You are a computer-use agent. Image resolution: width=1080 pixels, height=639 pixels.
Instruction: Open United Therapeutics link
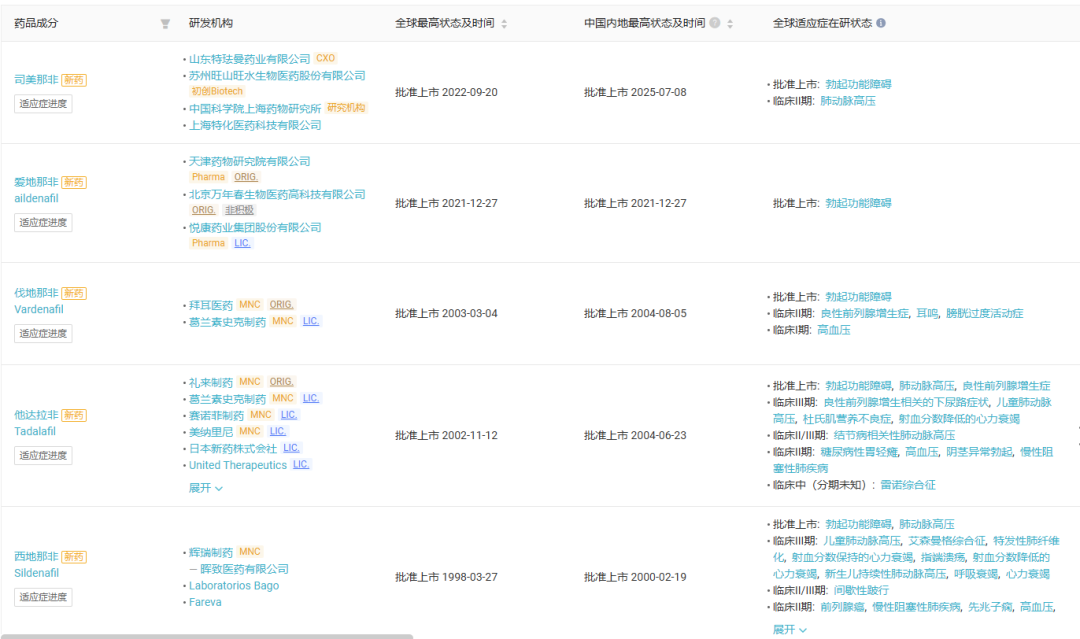point(238,465)
